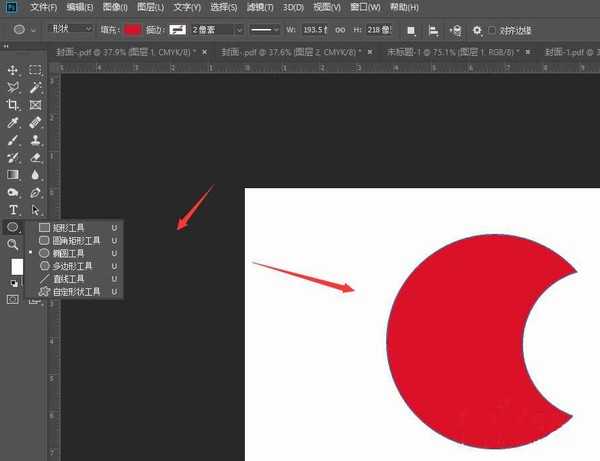Viewport: 600px width, 461px height.
Task: Pick the Eyedropper tool
Action: coord(14,122)
